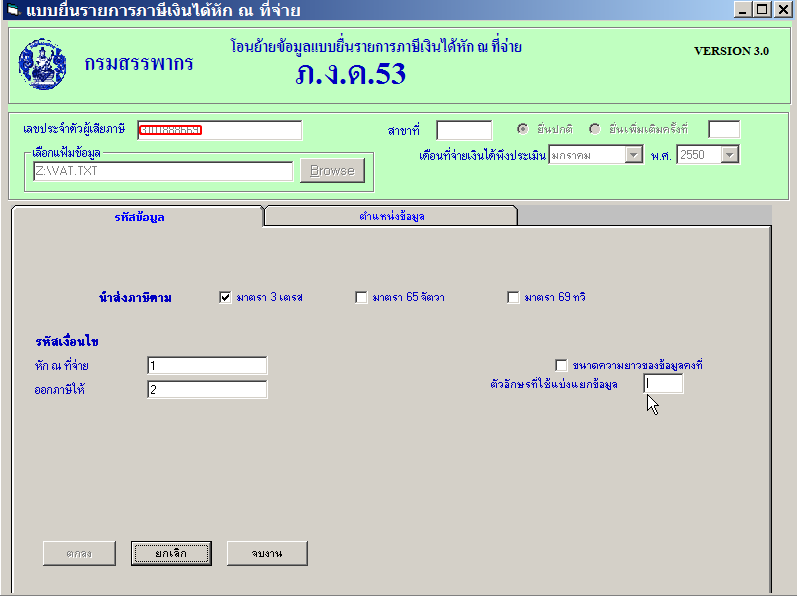Enable ขนาดความยาวของข้อมูลคงที่ checkbox
The image size is (797, 596).
click(561, 366)
